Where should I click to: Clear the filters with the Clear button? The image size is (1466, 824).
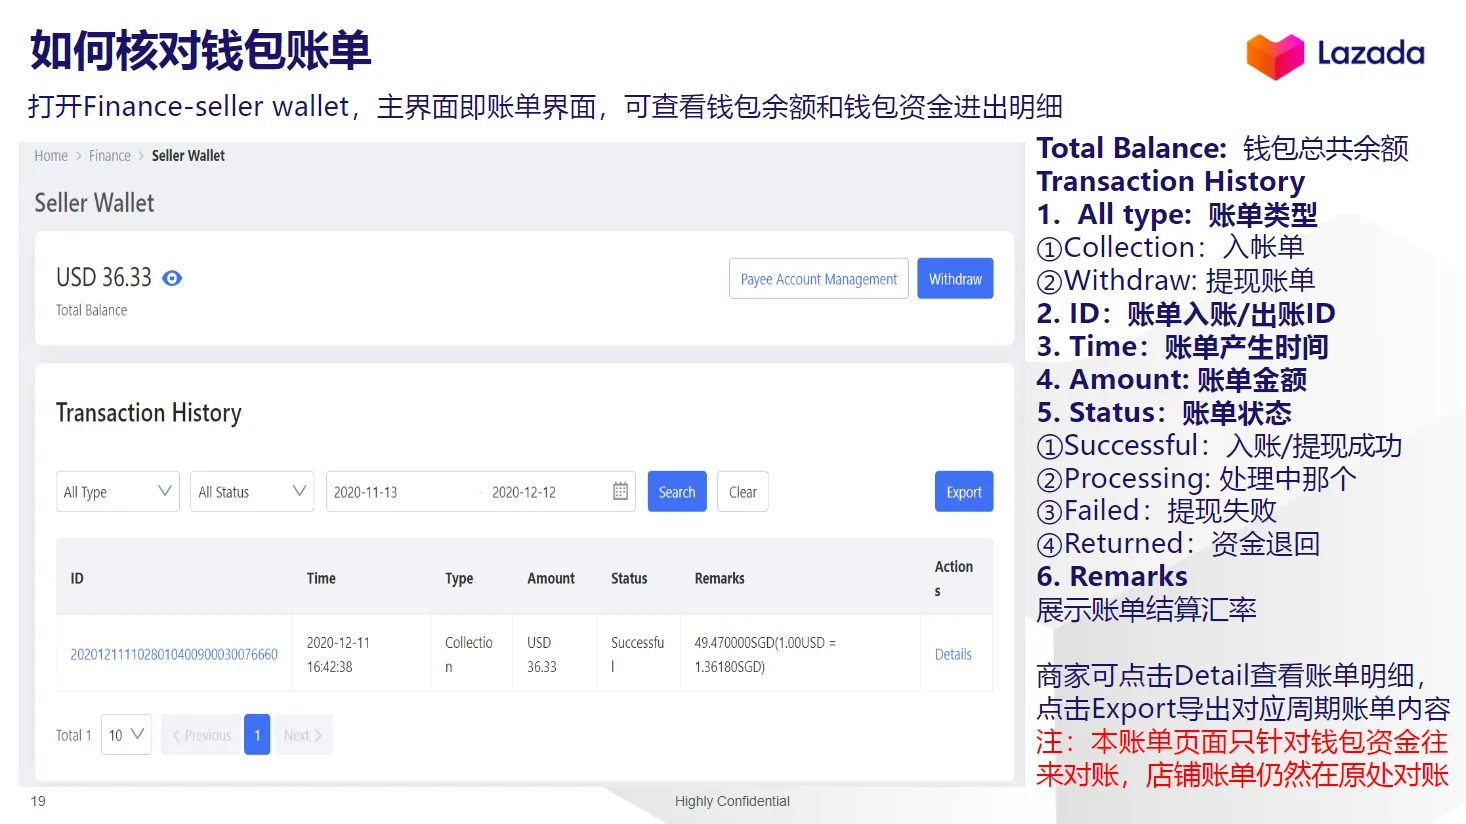pos(742,491)
